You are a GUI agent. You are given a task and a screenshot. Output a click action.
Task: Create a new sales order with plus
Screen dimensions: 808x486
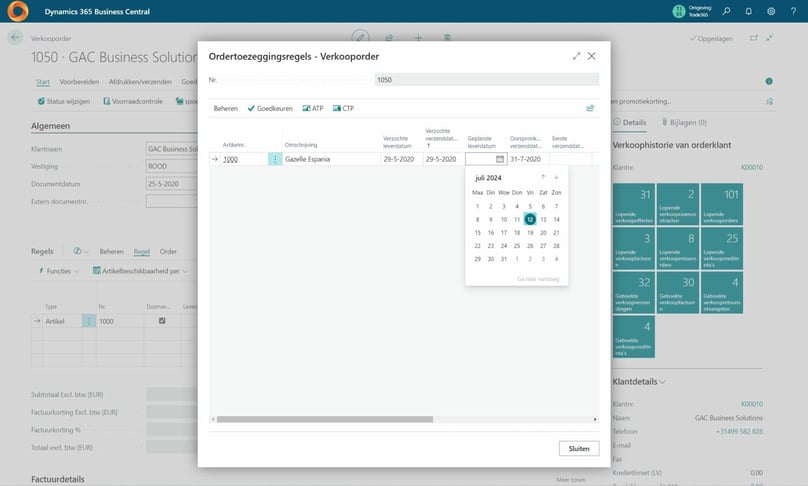418,38
